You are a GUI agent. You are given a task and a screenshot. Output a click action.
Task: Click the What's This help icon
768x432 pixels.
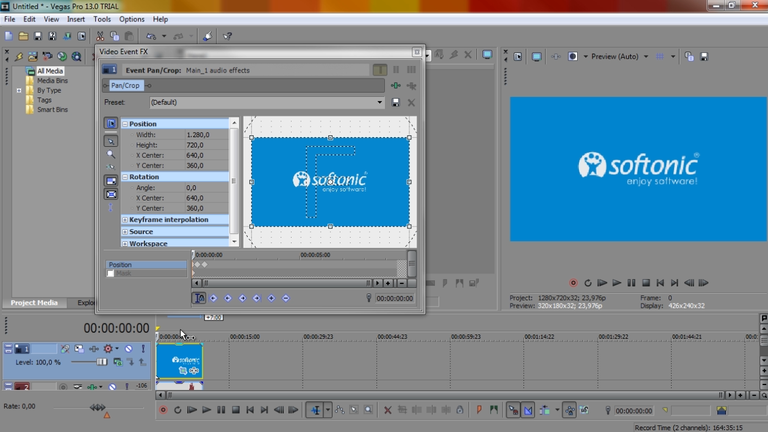tap(227, 36)
